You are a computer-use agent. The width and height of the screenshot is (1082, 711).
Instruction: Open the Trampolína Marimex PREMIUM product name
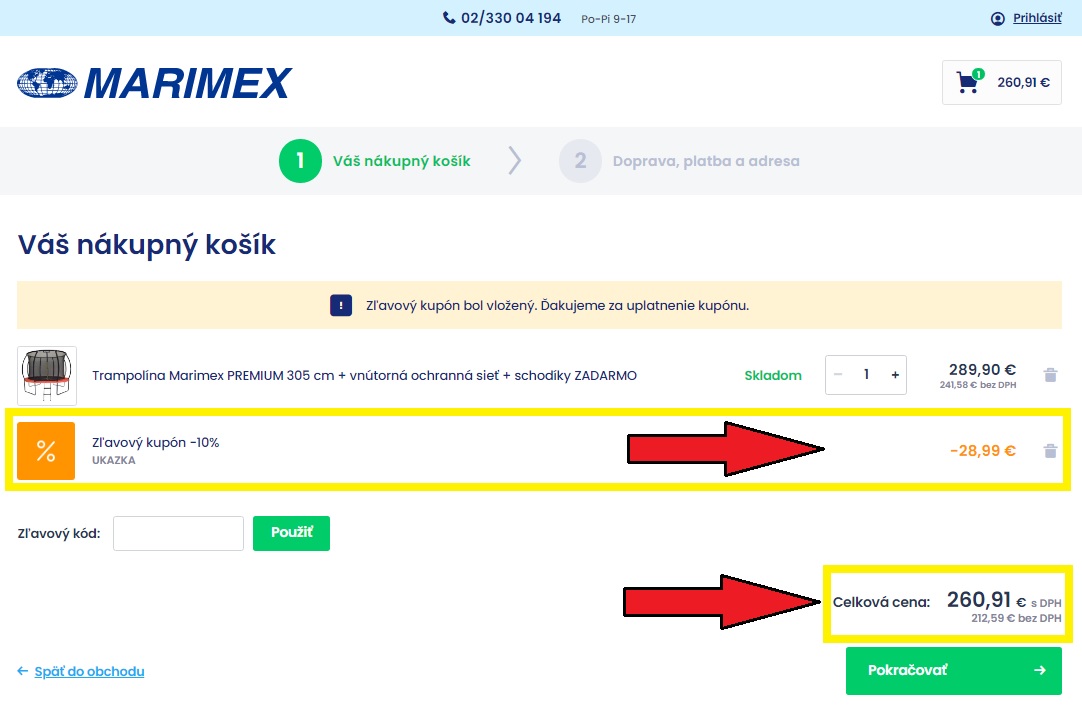[364, 376]
